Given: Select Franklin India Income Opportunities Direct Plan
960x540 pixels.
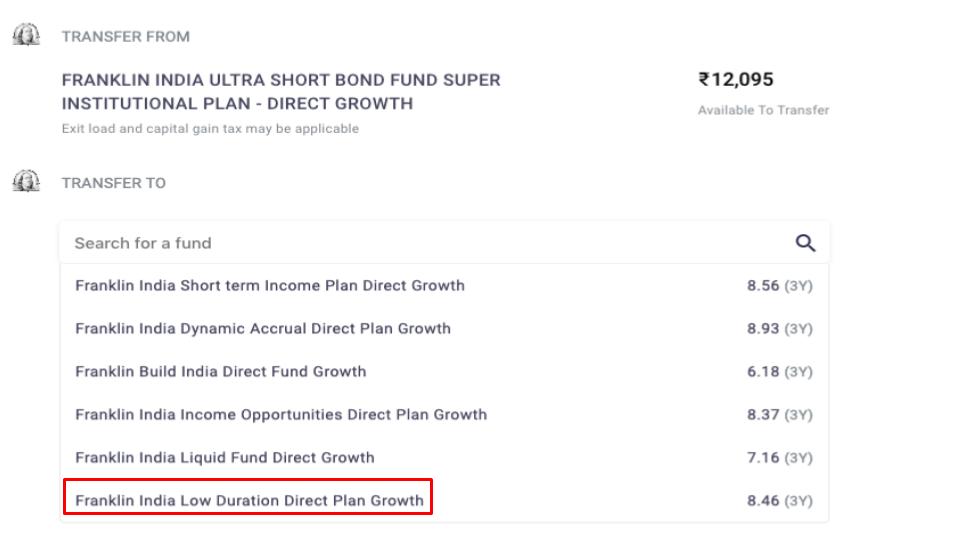Looking at the screenshot, I should click(444, 414).
